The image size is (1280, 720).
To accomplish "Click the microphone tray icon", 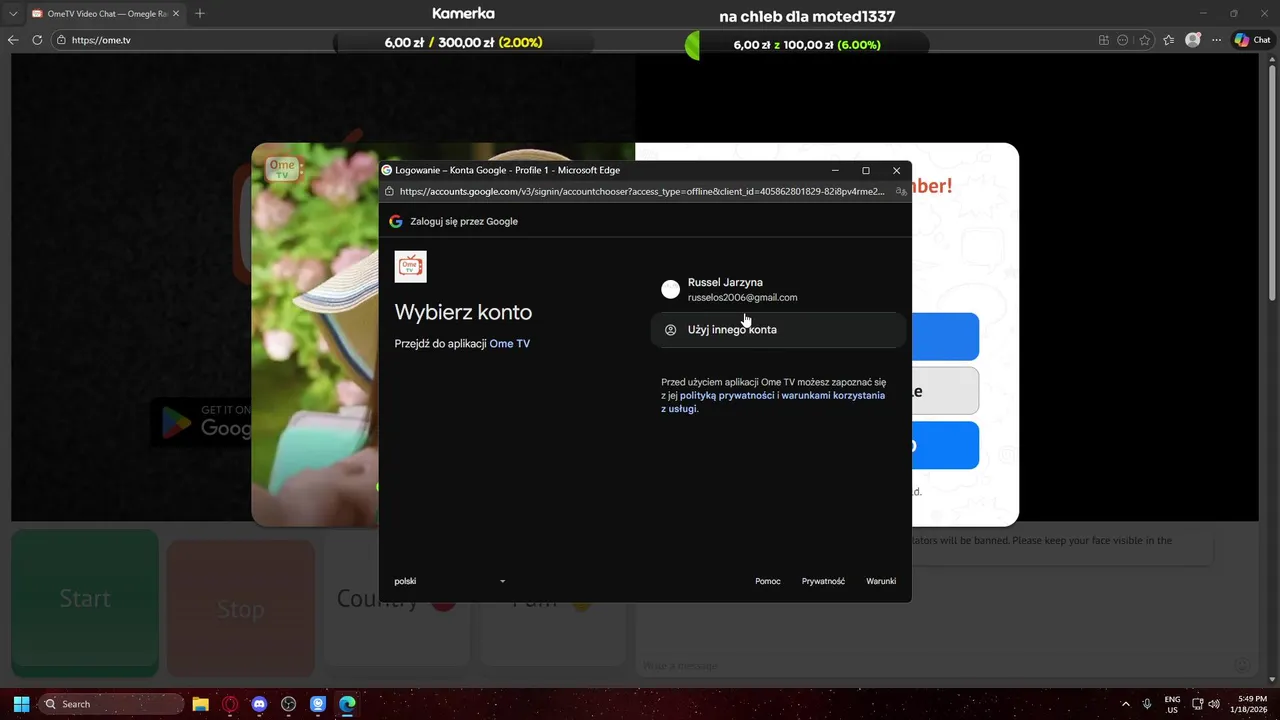I will coord(1147,704).
